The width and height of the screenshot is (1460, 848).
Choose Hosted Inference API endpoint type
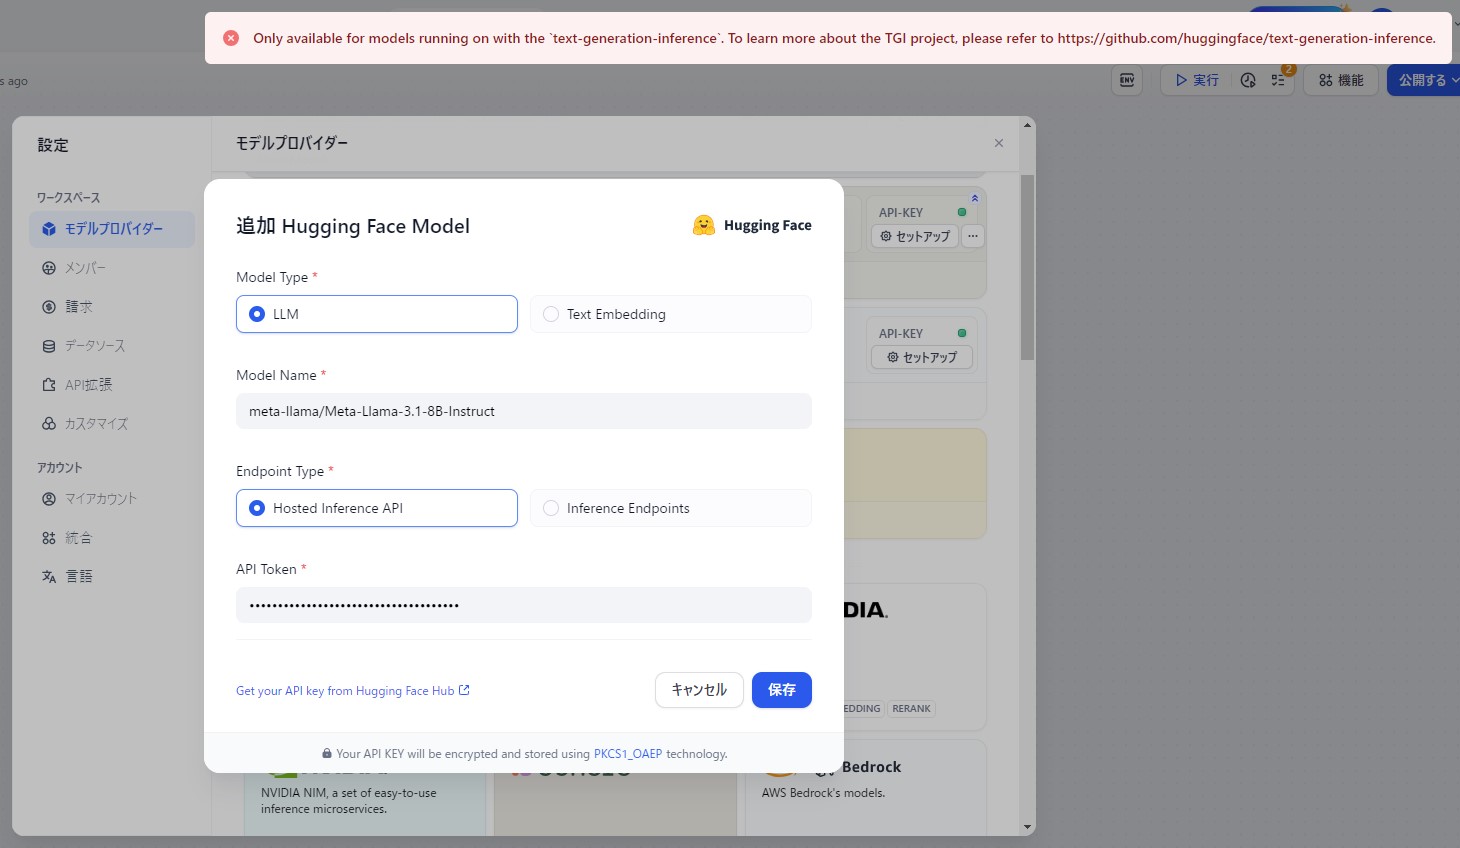pos(377,508)
